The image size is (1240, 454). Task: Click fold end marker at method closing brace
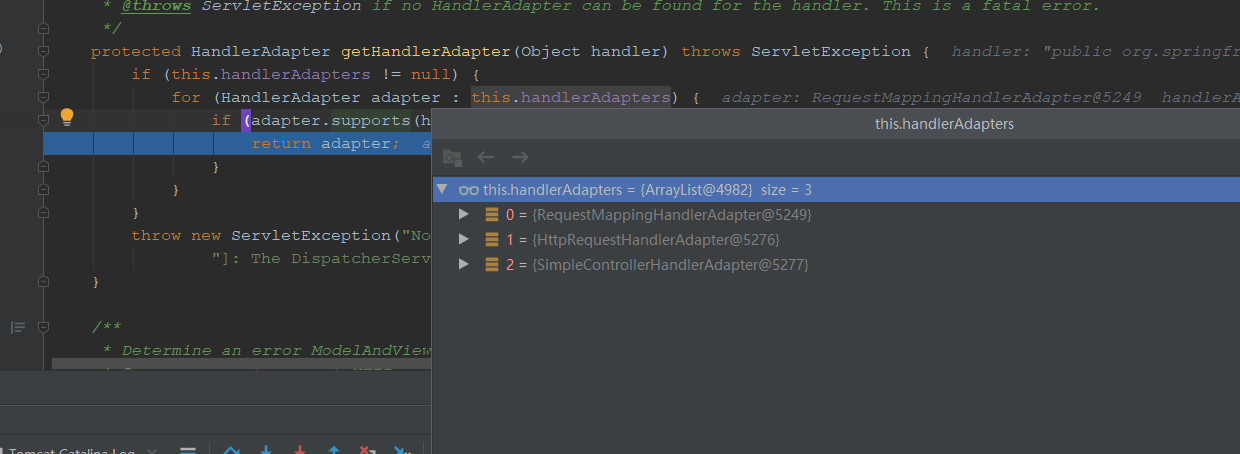(x=43, y=282)
